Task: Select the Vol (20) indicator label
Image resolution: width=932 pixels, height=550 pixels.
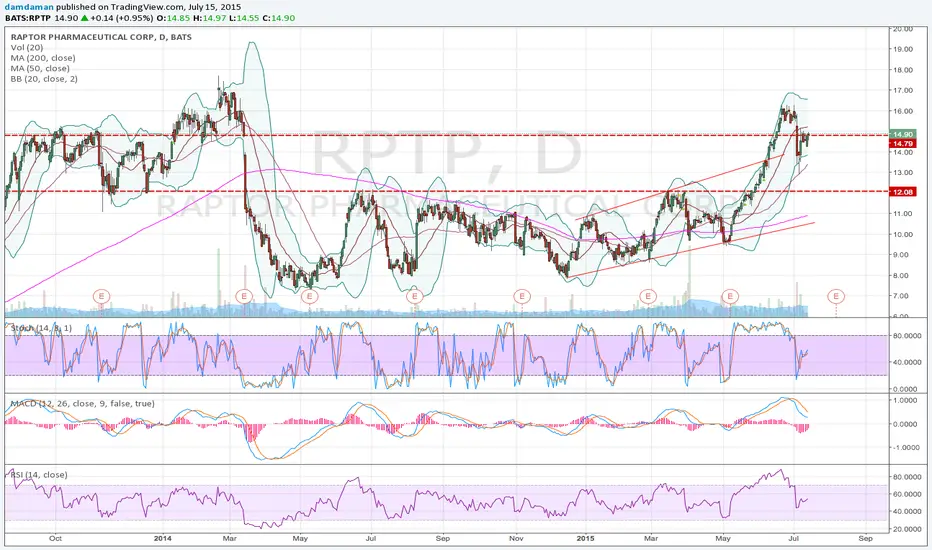Action: (26, 48)
